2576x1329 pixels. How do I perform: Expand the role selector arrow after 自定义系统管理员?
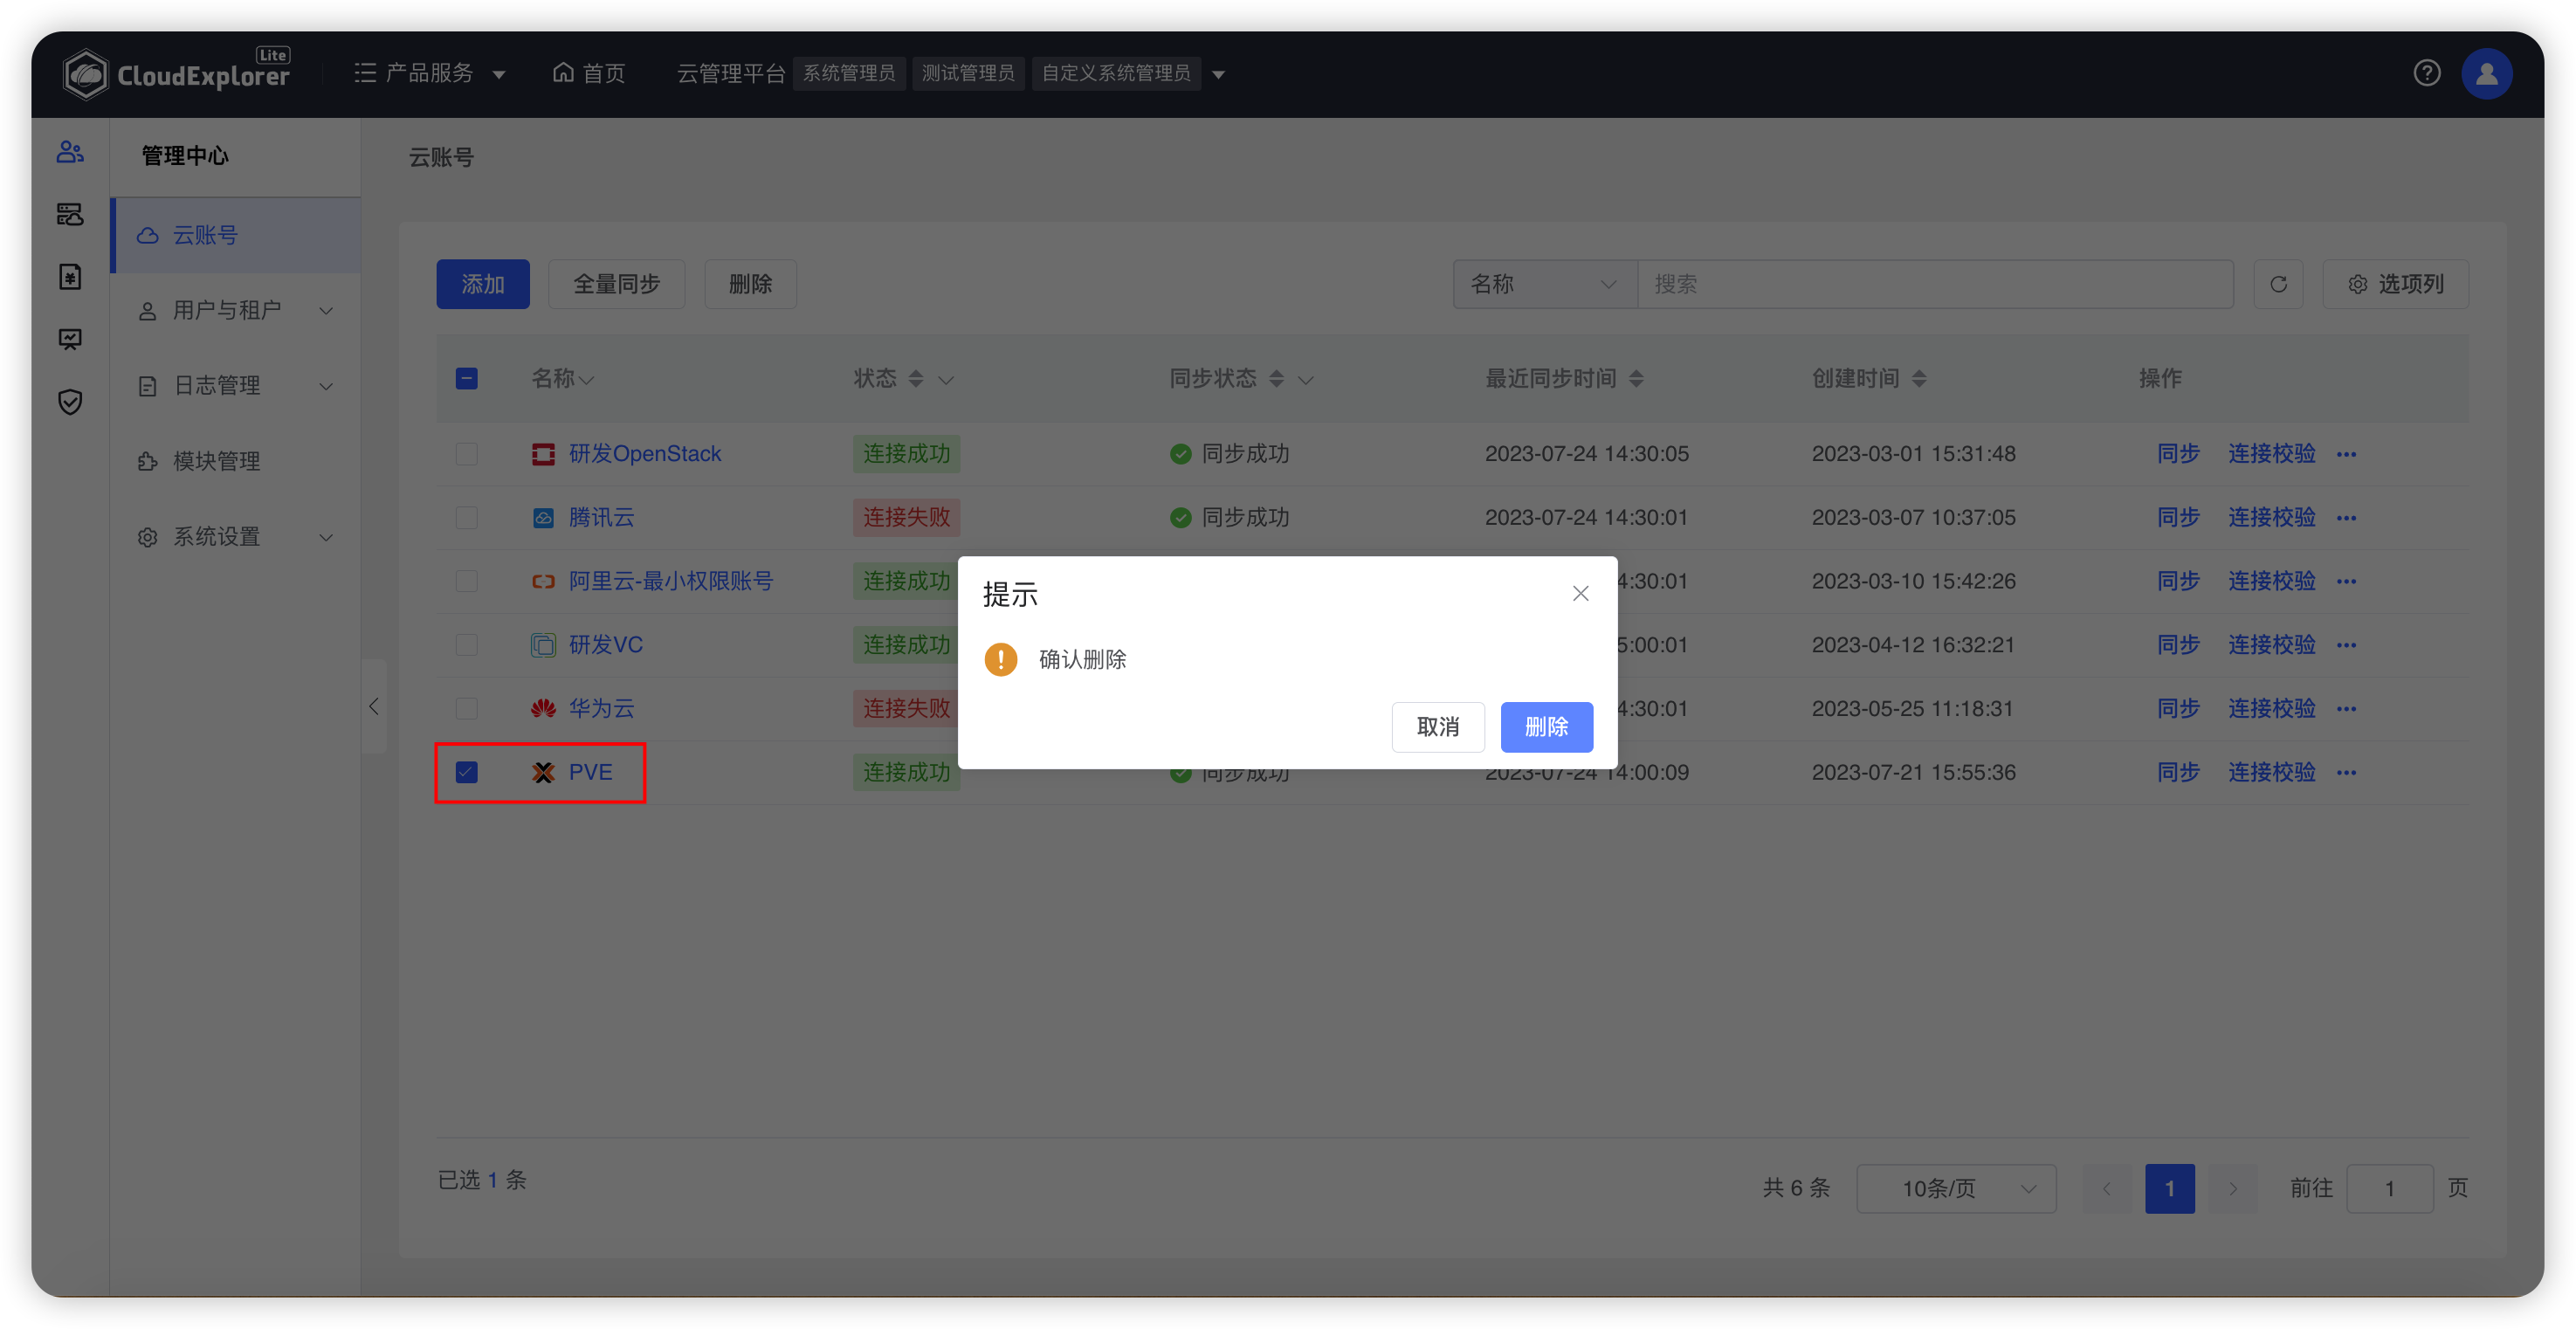click(1218, 74)
